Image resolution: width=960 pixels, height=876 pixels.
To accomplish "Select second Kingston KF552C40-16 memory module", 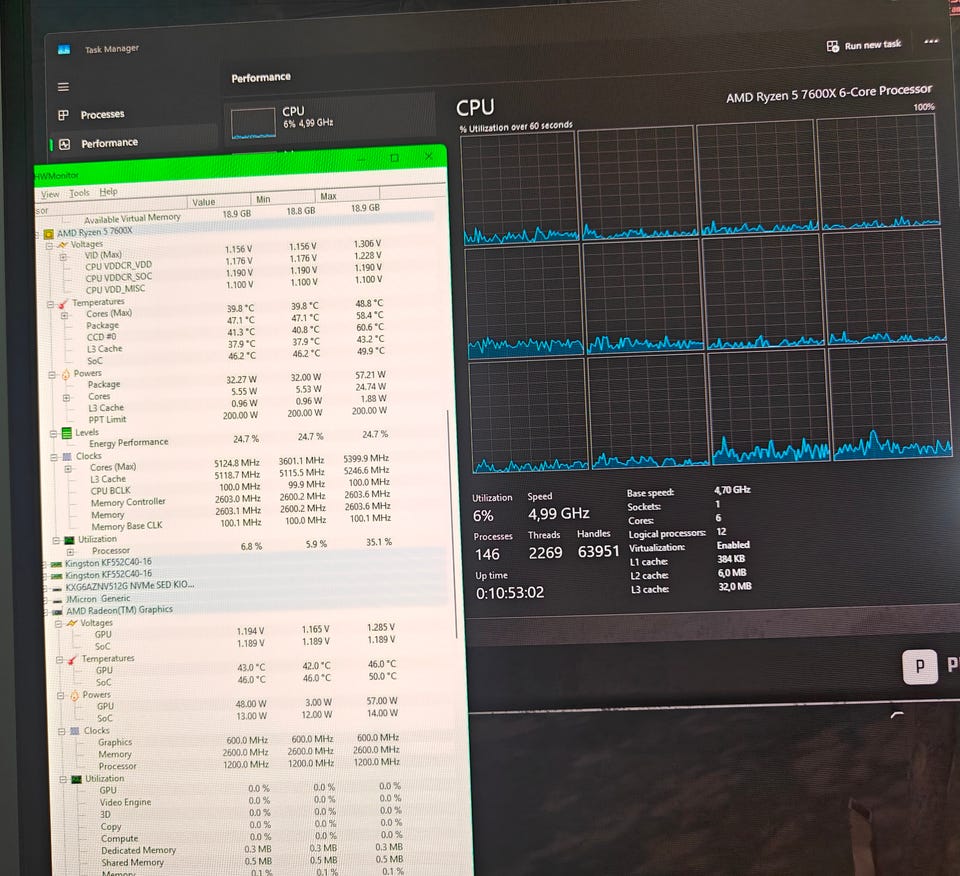I will pyautogui.click(x=108, y=574).
